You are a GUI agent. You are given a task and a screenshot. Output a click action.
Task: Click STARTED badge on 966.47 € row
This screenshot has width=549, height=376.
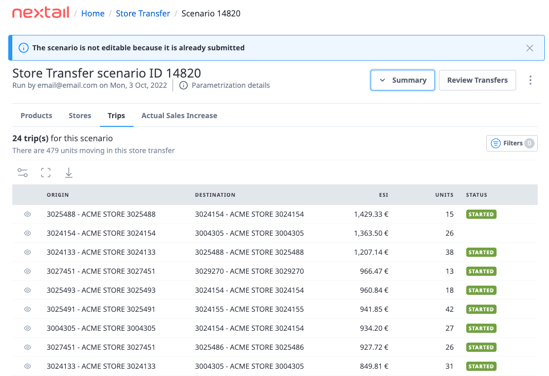coord(481,271)
